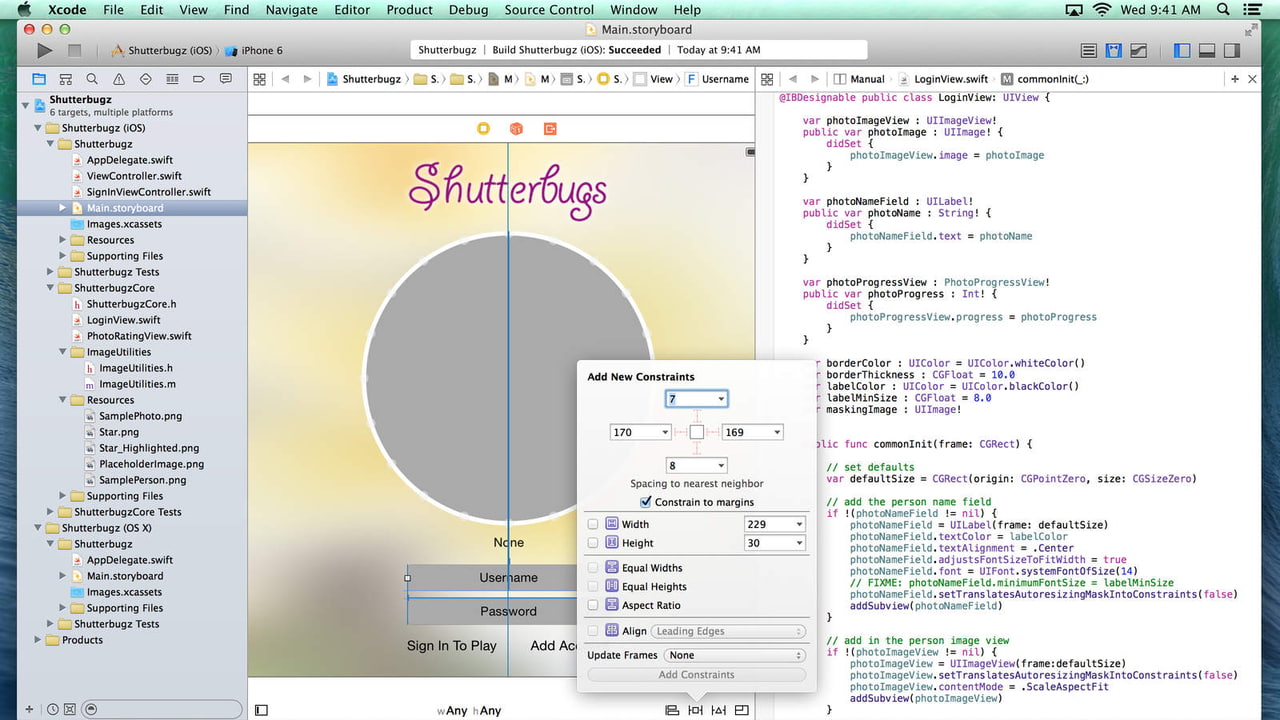The width and height of the screenshot is (1280, 720).
Task: Choose the iPhone 6 run destination
Action: click(255, 50)
